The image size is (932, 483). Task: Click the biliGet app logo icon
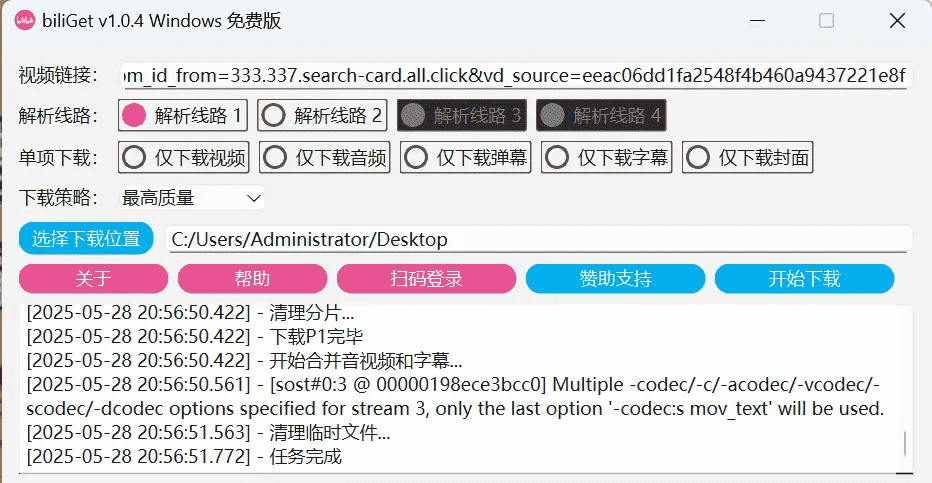click(24, 20)
